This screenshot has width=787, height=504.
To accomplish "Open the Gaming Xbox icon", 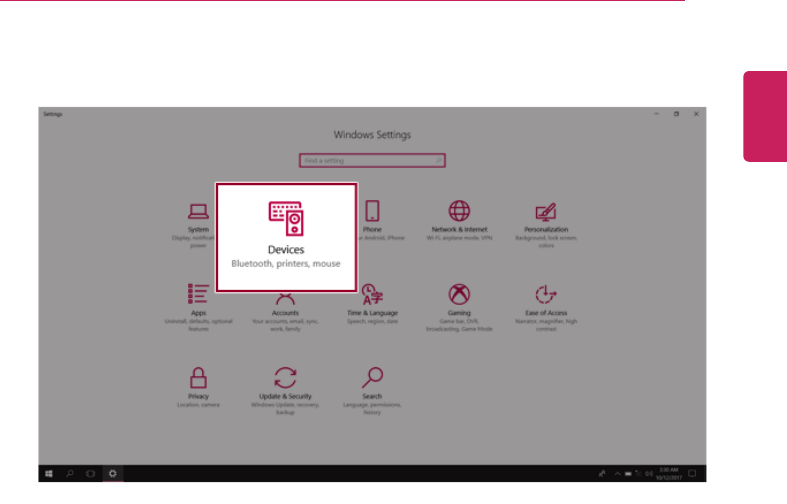I will tap(459, 294).
